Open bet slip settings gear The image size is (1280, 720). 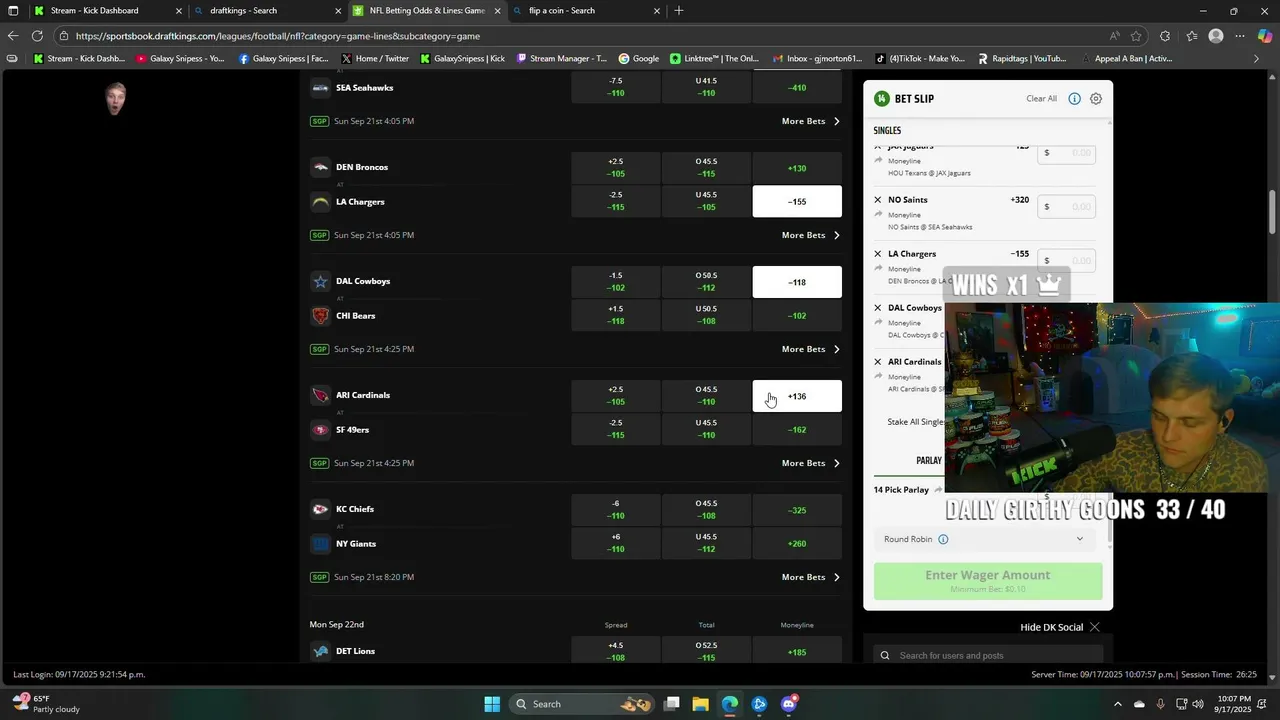[x=1096, y=99]
